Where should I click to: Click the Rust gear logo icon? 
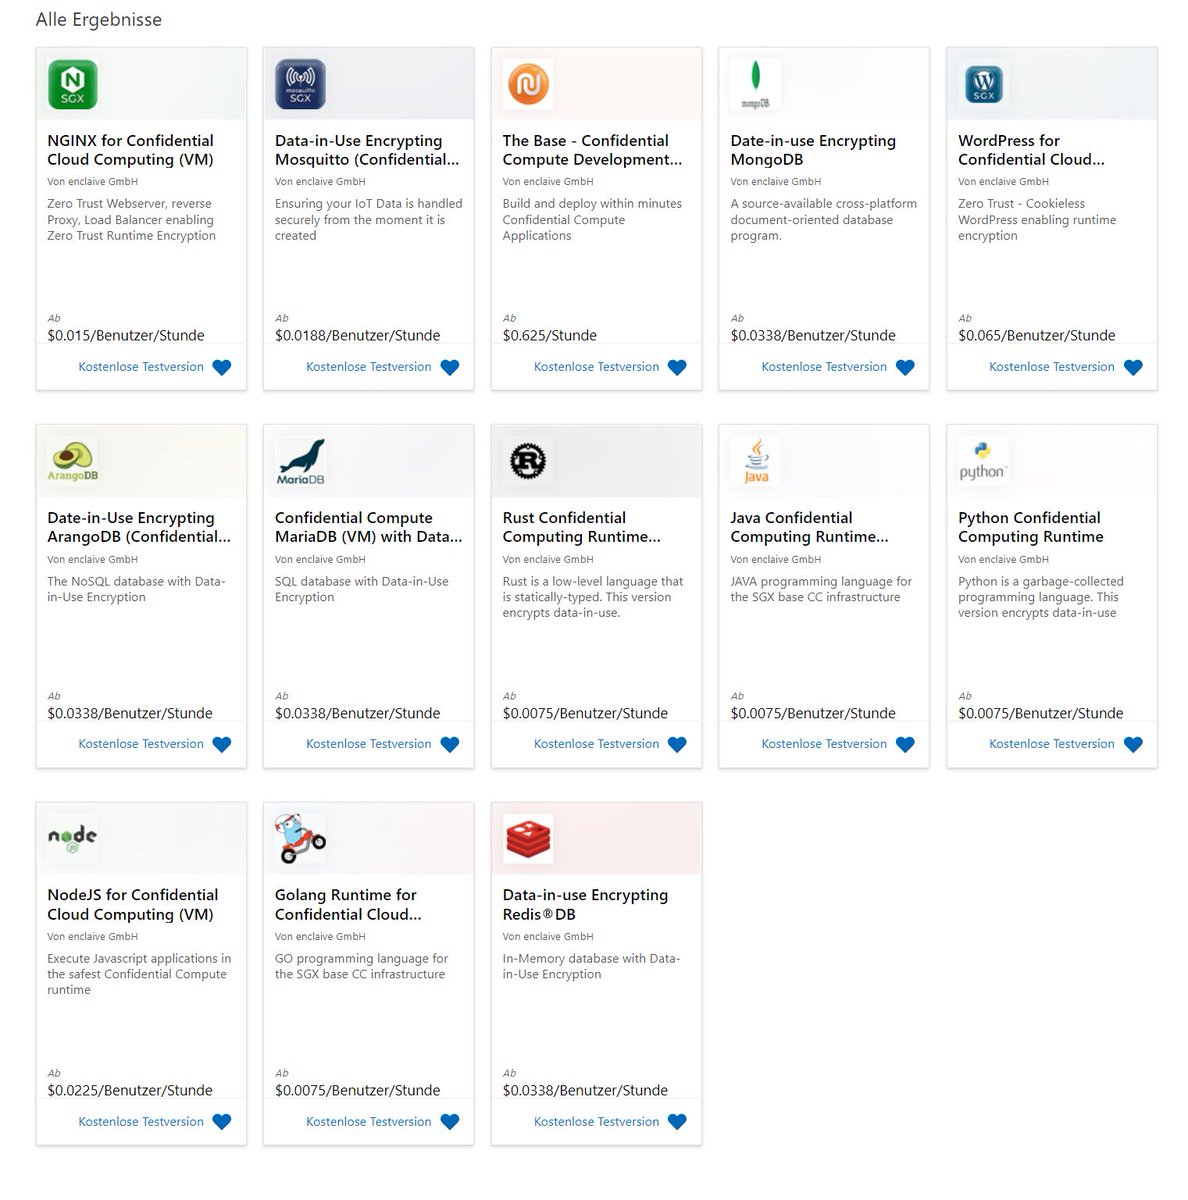[528, 461]
